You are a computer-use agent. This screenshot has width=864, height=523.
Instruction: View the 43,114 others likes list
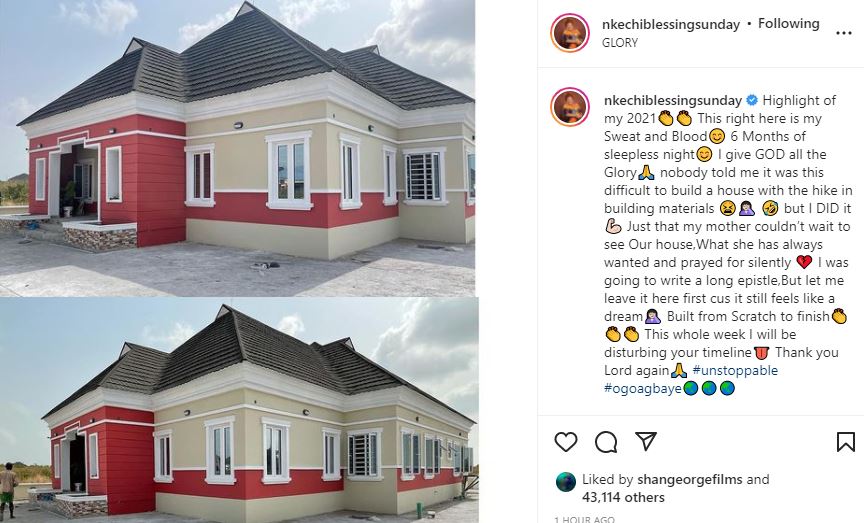pyautogui.click(x=623, y=497)
